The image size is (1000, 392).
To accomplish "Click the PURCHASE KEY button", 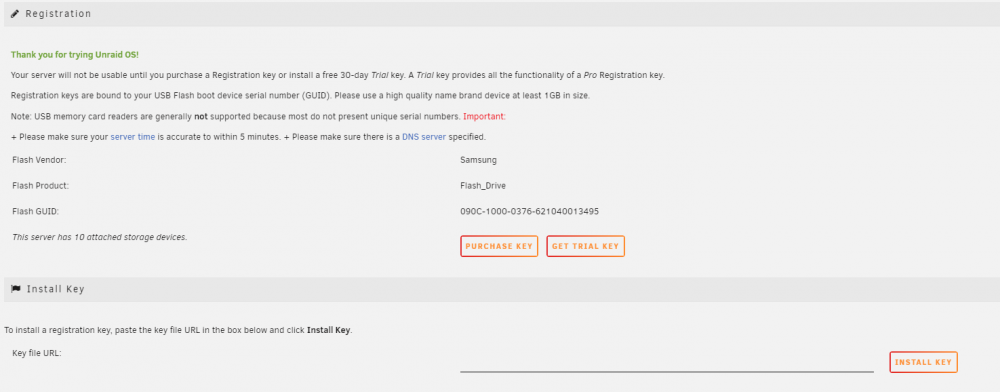I will tap(499, 246).
